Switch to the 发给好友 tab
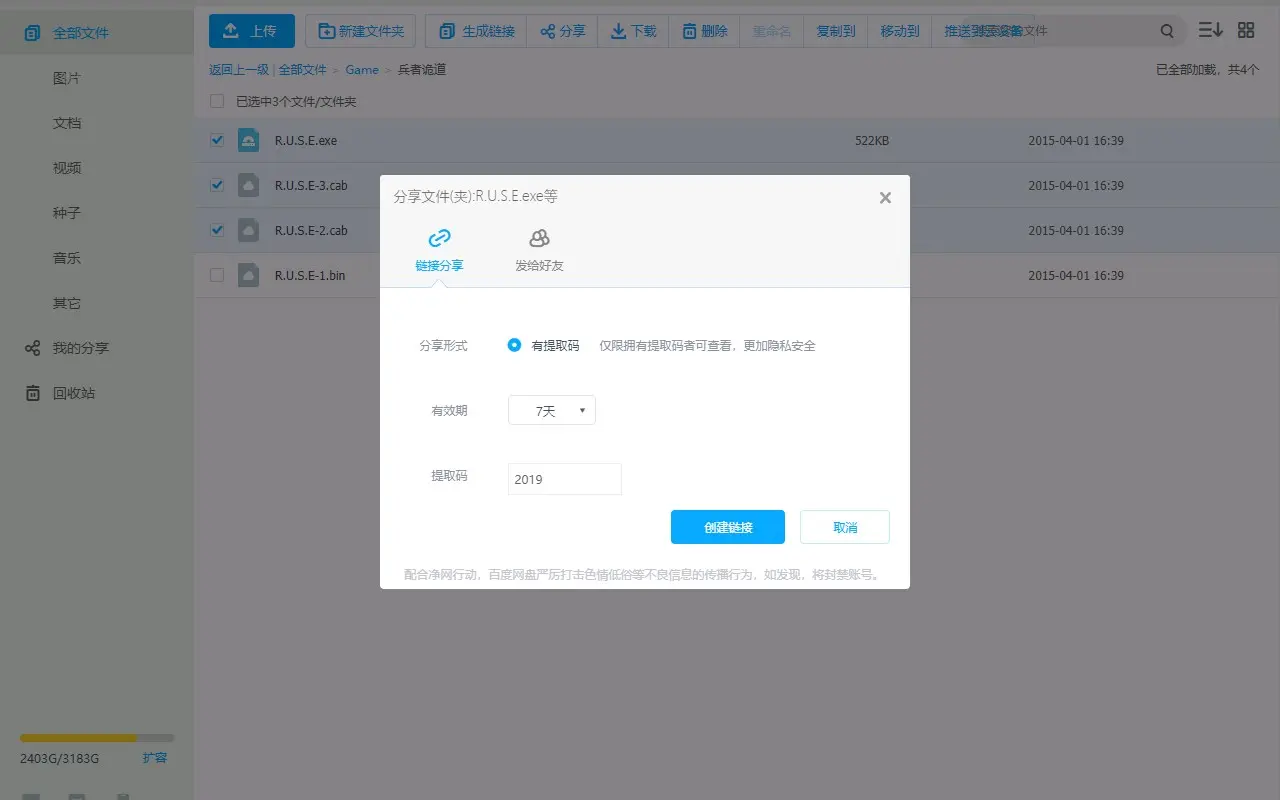Viewport: 1280px width, 800px height. click(539, 248)
